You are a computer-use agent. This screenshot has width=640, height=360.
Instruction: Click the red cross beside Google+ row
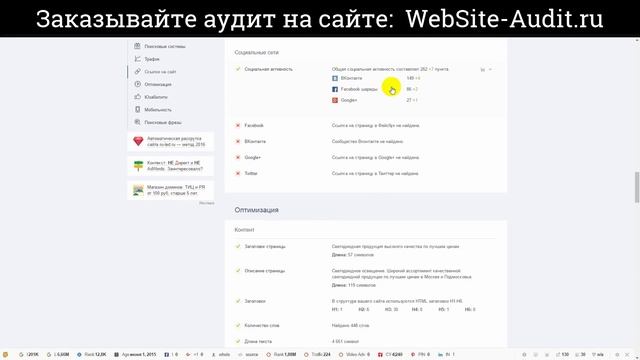pos(238,158)
